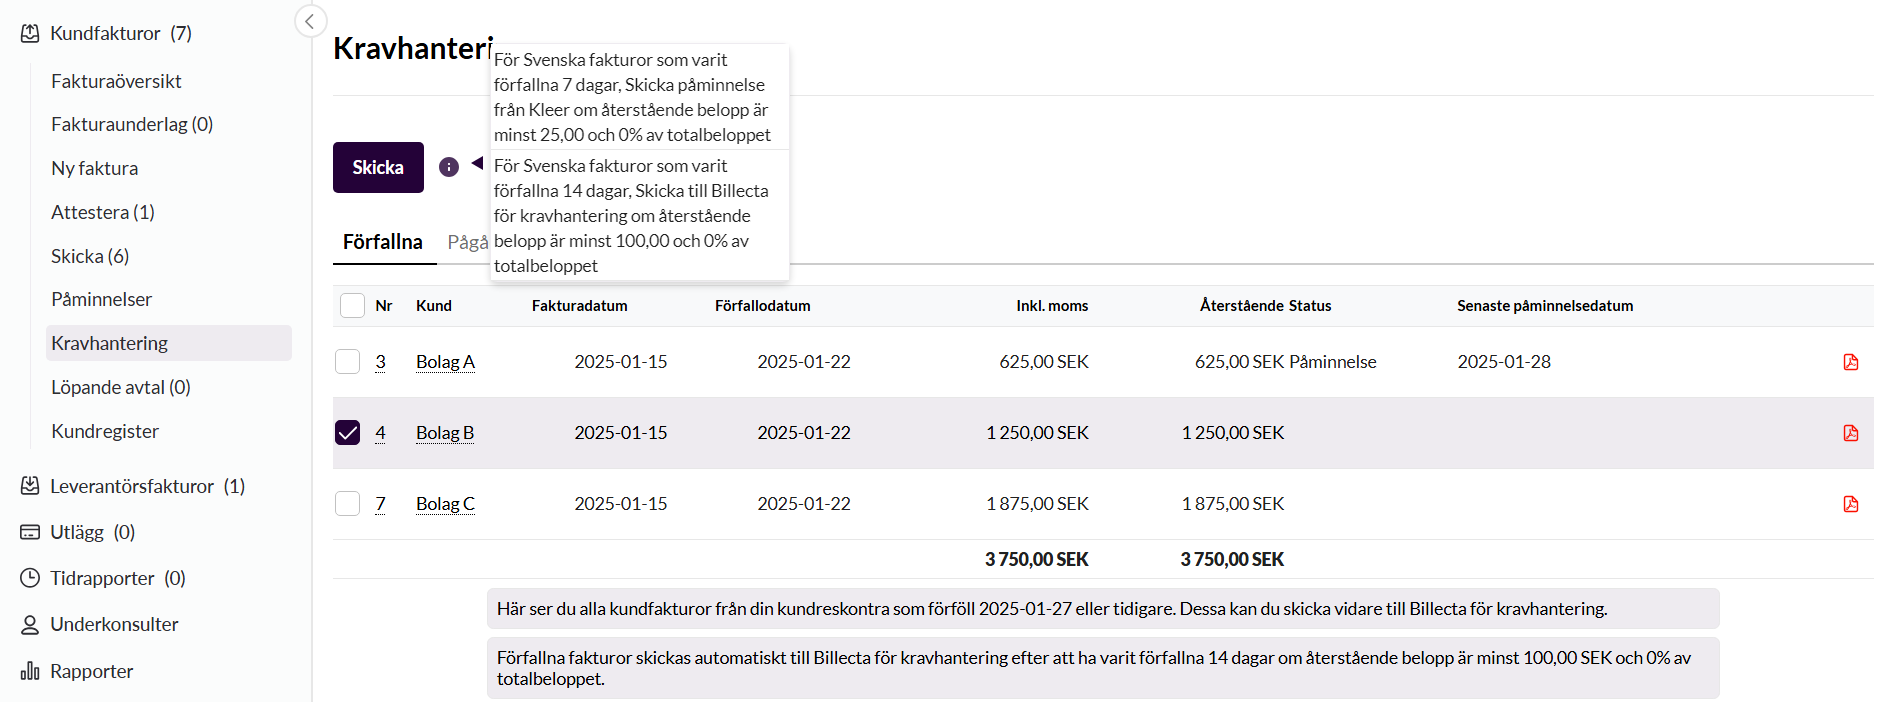Screen dimensions: 1882x702
Task: Sort by Förfallodatum column header
Action: pos(762,306)
